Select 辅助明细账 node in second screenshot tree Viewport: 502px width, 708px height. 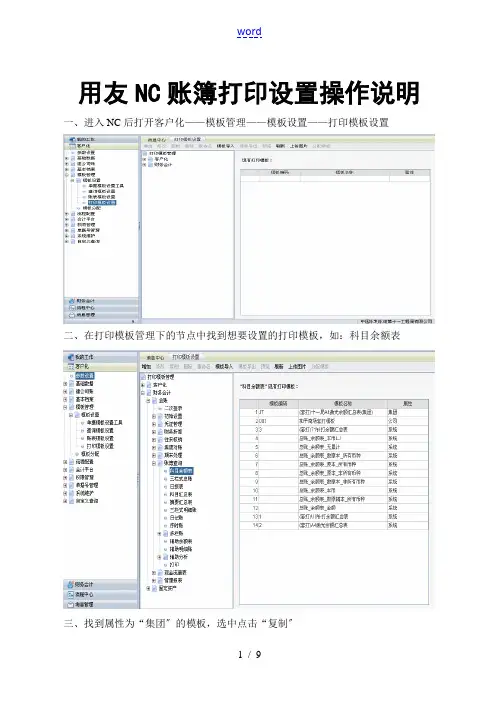click(x=181, y=549)
